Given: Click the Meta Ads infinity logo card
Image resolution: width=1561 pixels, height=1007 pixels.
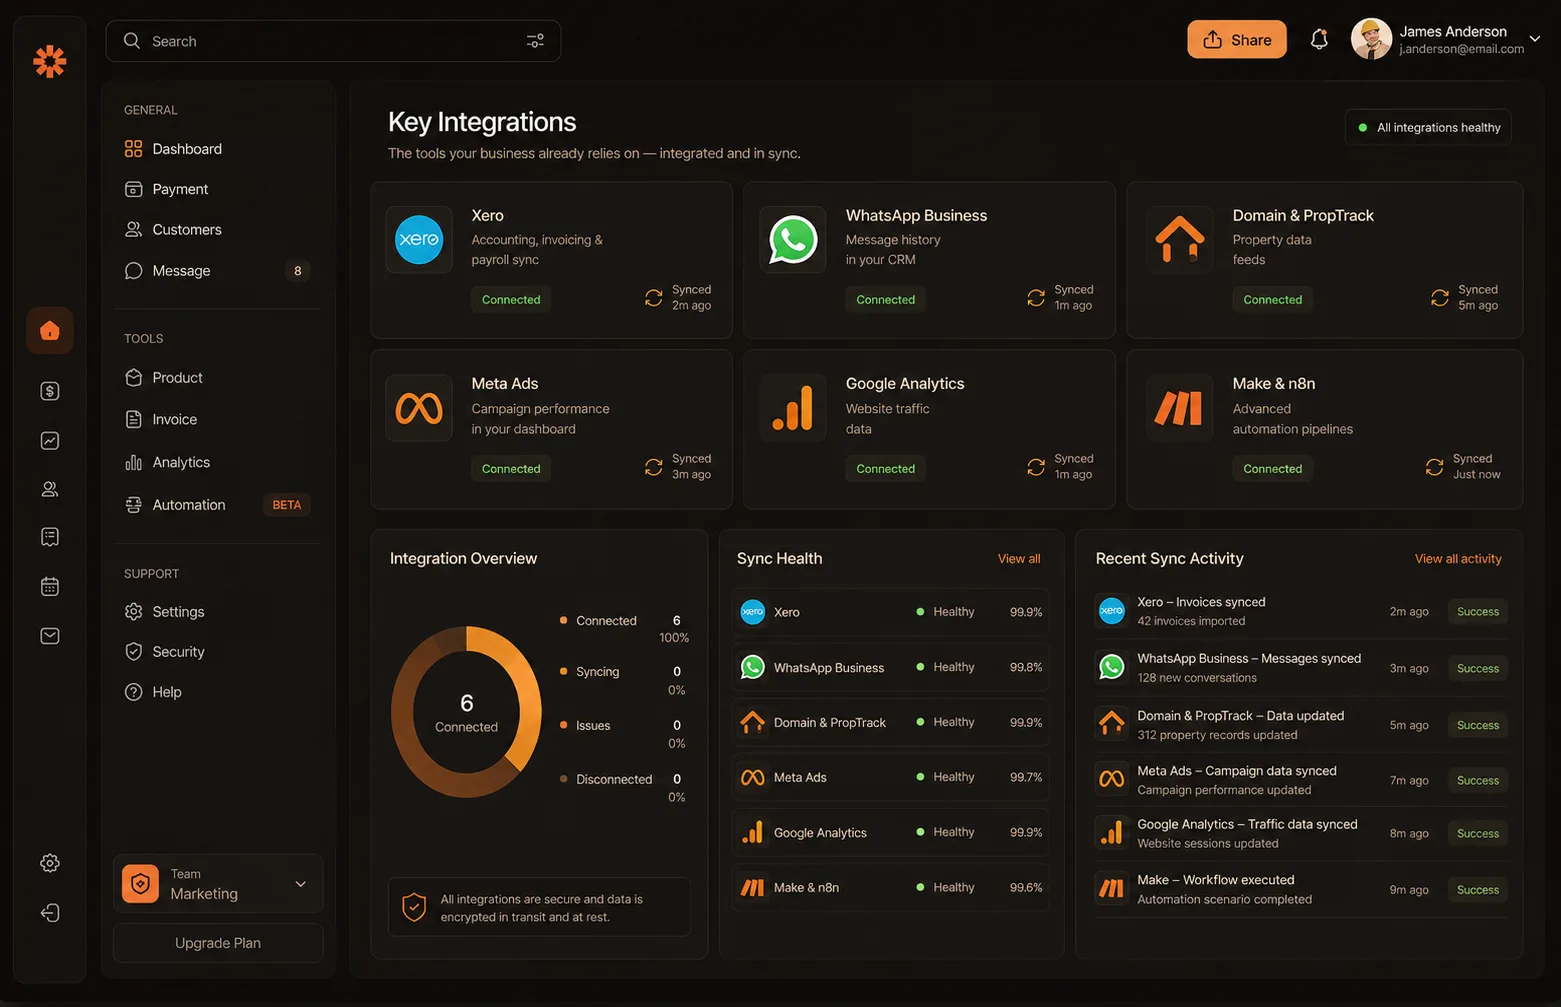Looking at the screenshot, I should tap(419, 408).
